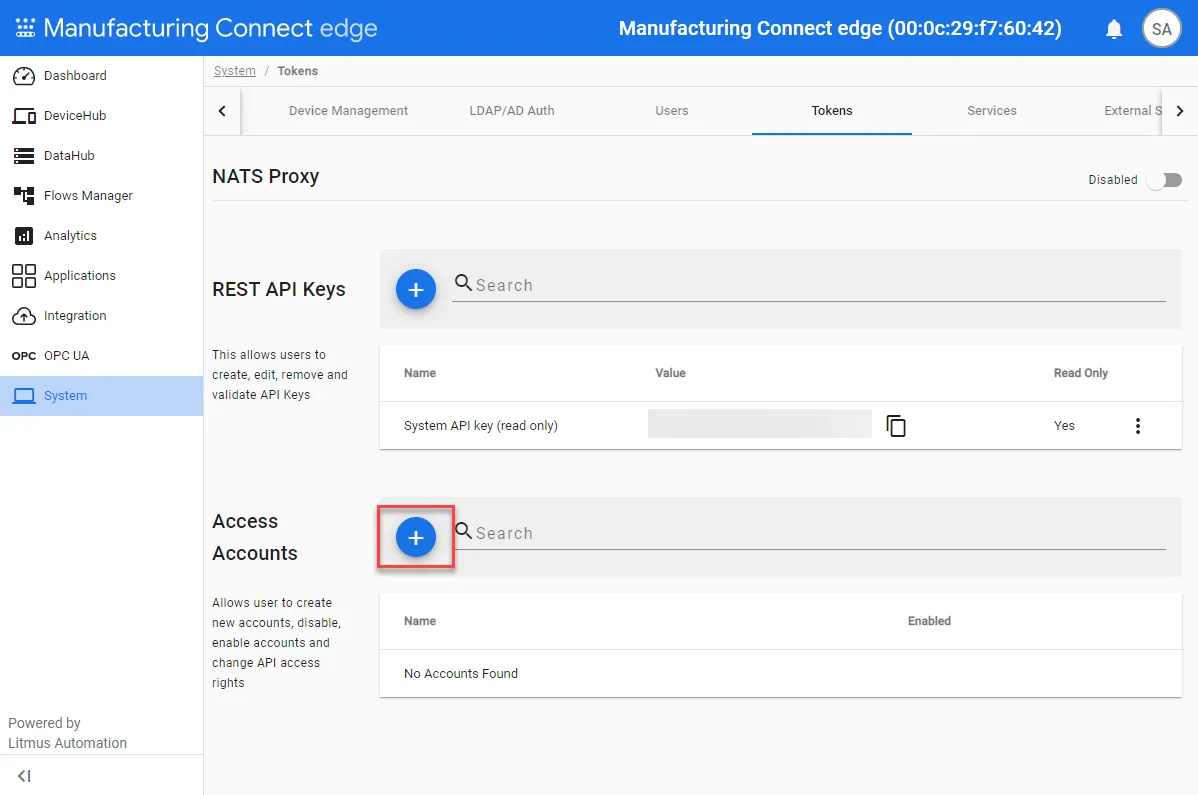Click the Read Only column header
This screenshot has height=795, width=1198.
(x=1080, y=373)
